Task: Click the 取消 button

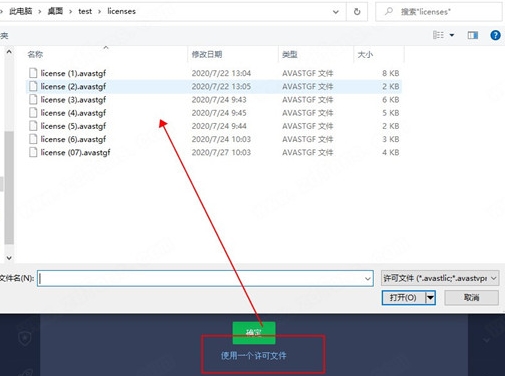Action: (x=472, y=297)
